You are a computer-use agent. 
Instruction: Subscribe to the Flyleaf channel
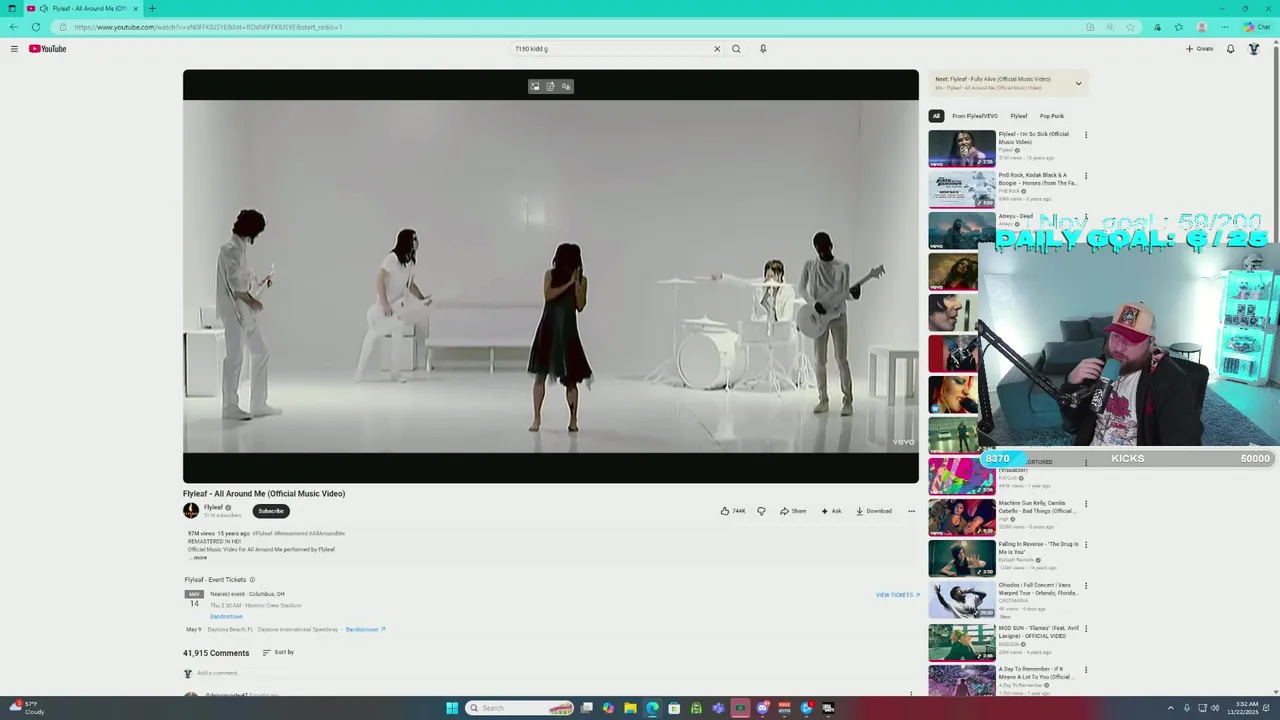point(271,511)
